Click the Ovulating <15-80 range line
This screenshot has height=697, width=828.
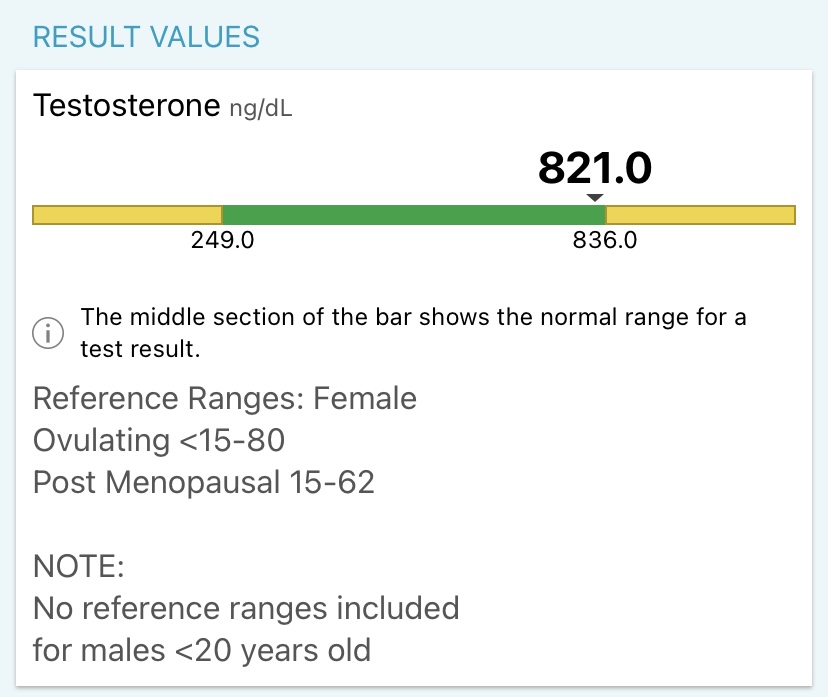158,440
